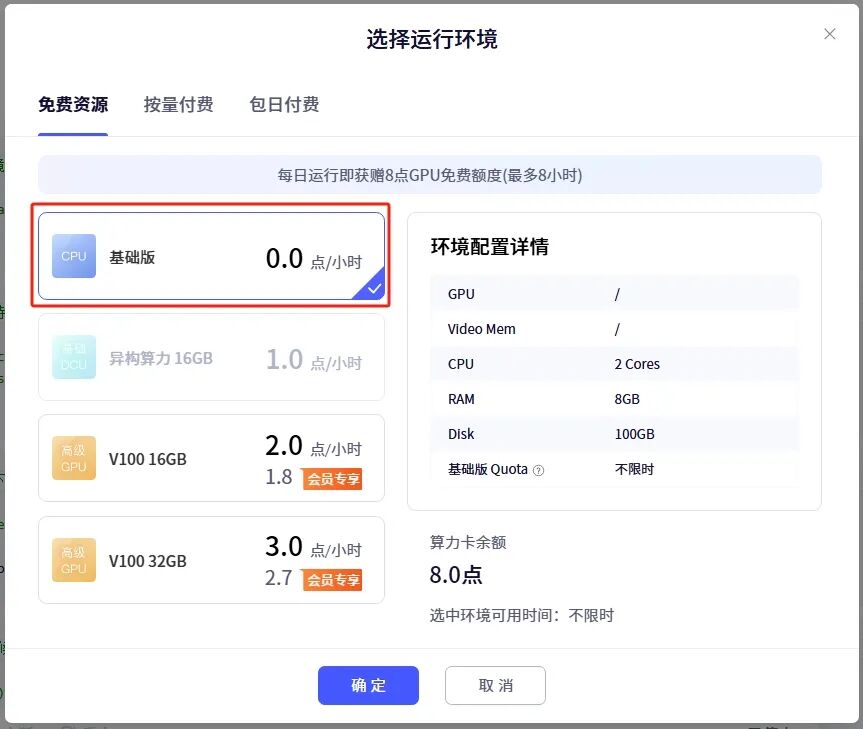Cancel with the 取消 button

495,686
